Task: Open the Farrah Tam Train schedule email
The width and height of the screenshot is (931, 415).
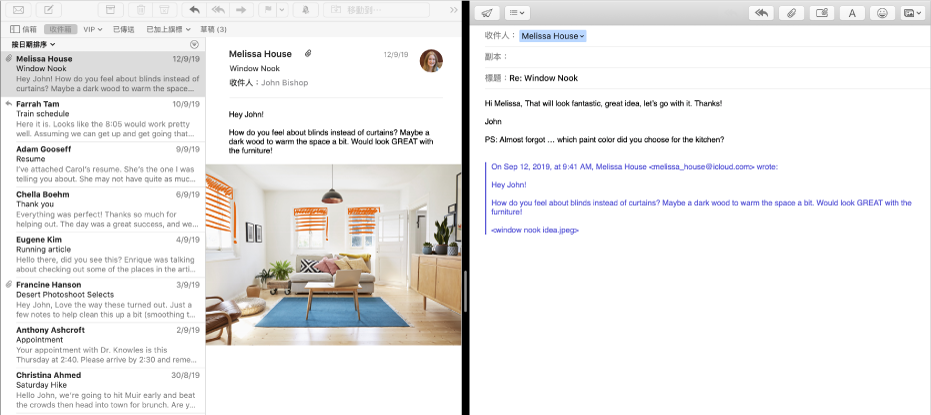Action: pos(103,119)
